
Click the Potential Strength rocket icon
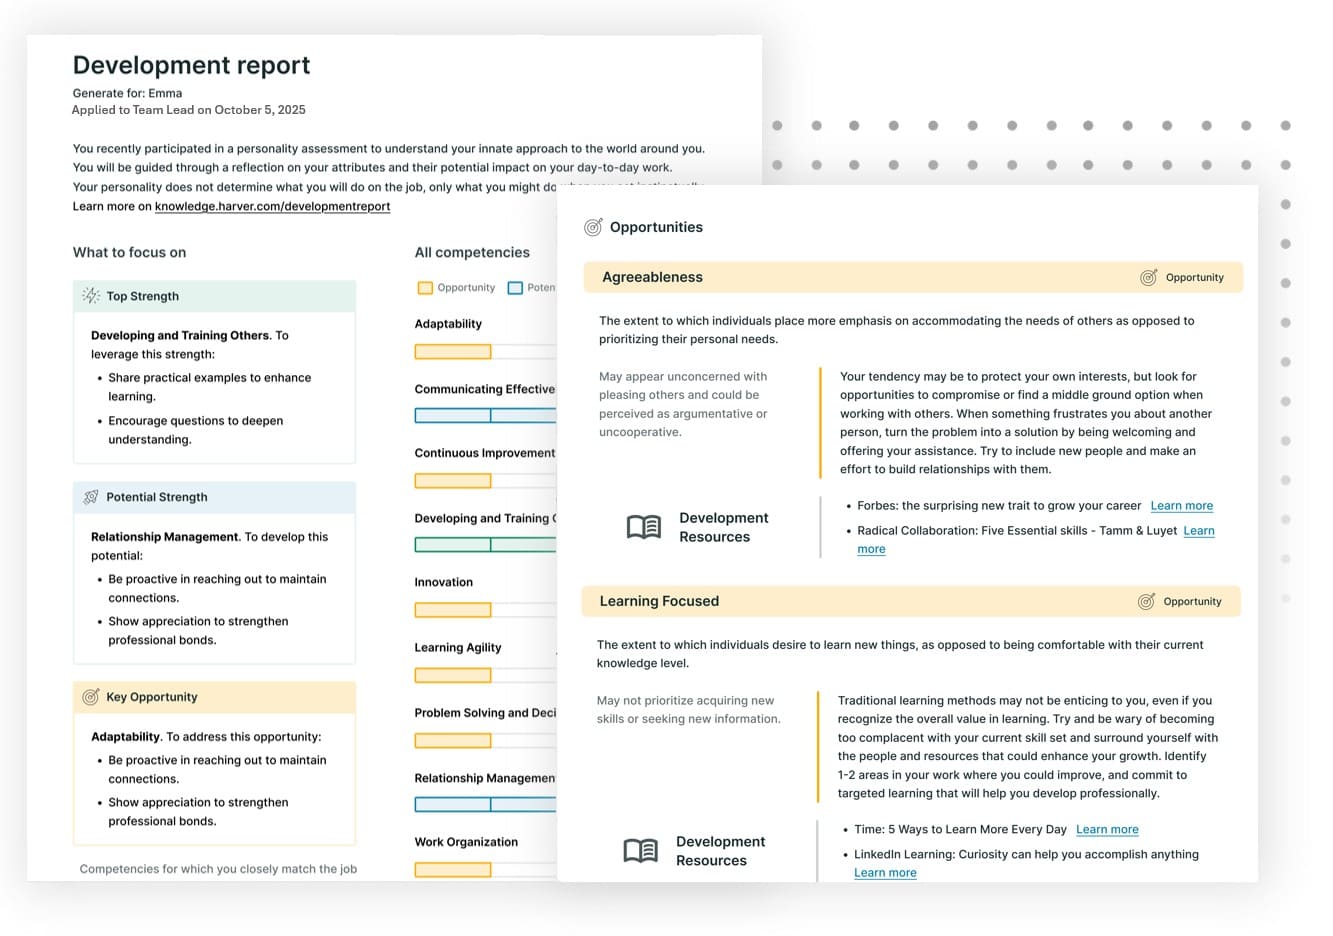click(91, 497)
